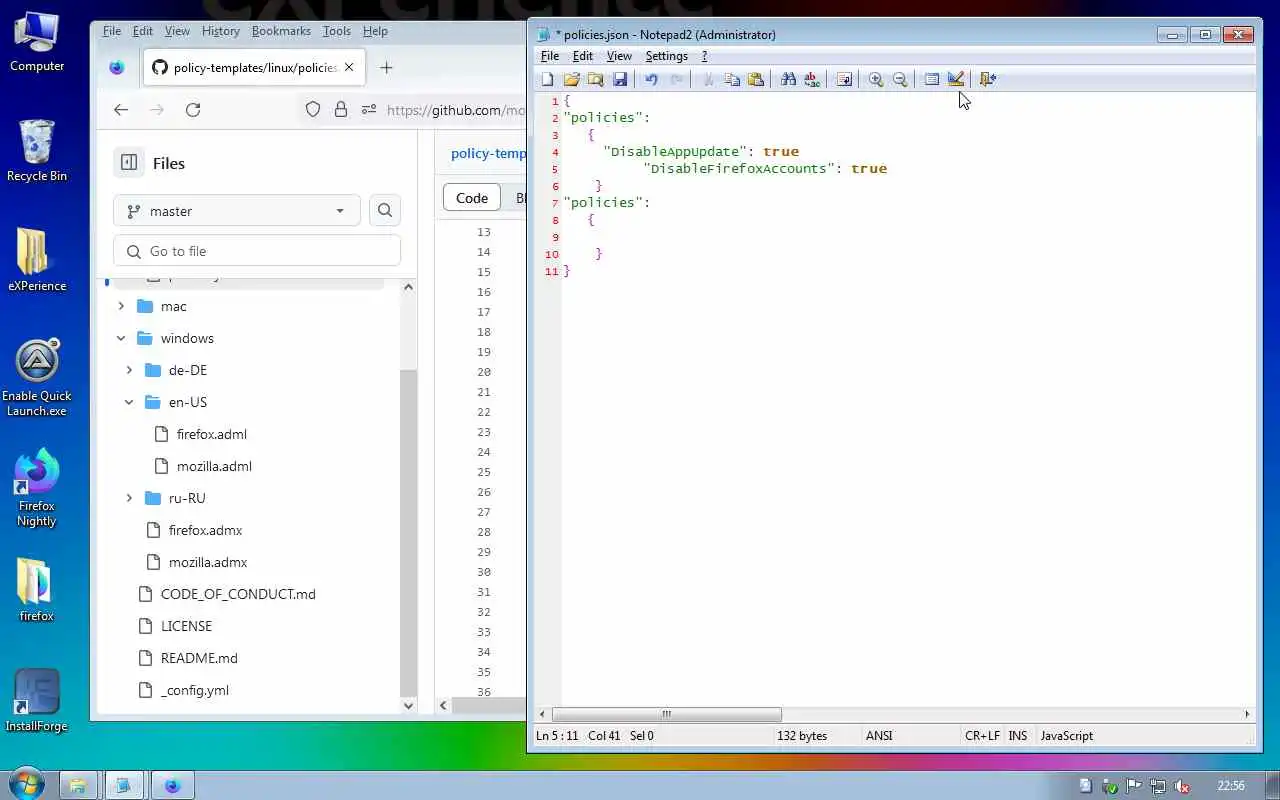
Task: Collapse the GitHub Files side panel
Action: point(129,162)
